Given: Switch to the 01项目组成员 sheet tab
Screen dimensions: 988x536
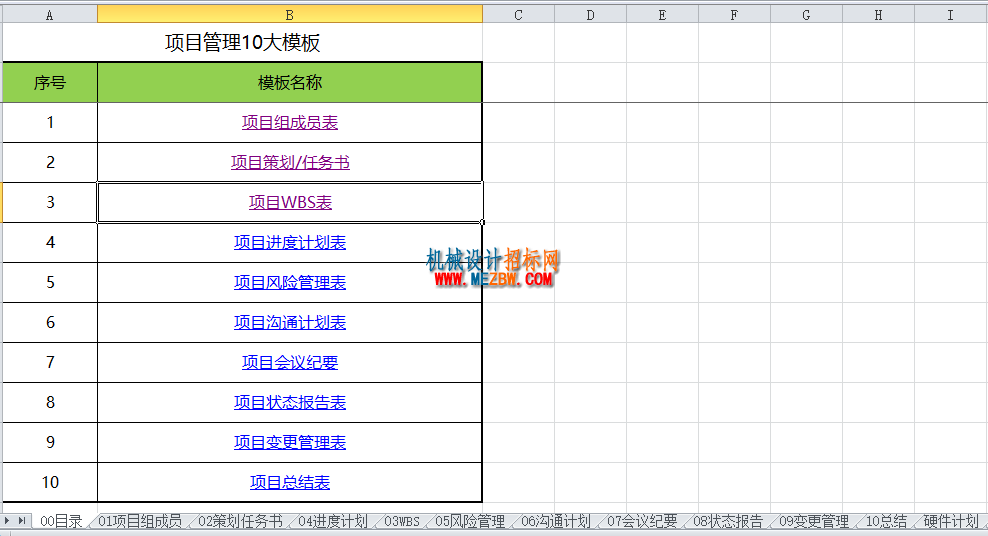Looking at the screenshot, I should pos(139,522).
